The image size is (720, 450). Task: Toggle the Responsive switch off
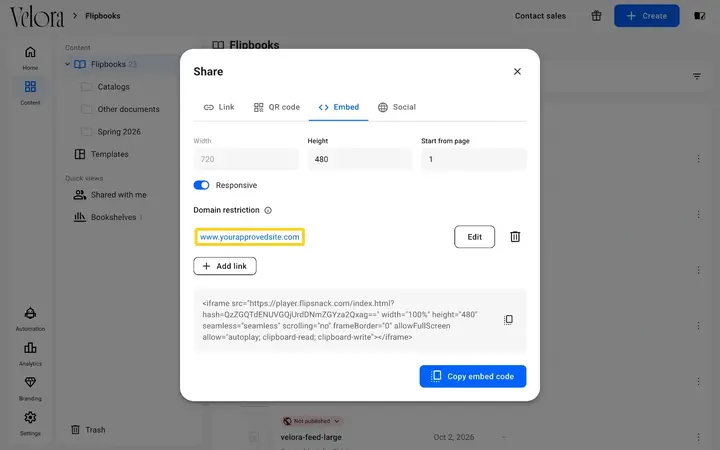click(x=201, y=185)
